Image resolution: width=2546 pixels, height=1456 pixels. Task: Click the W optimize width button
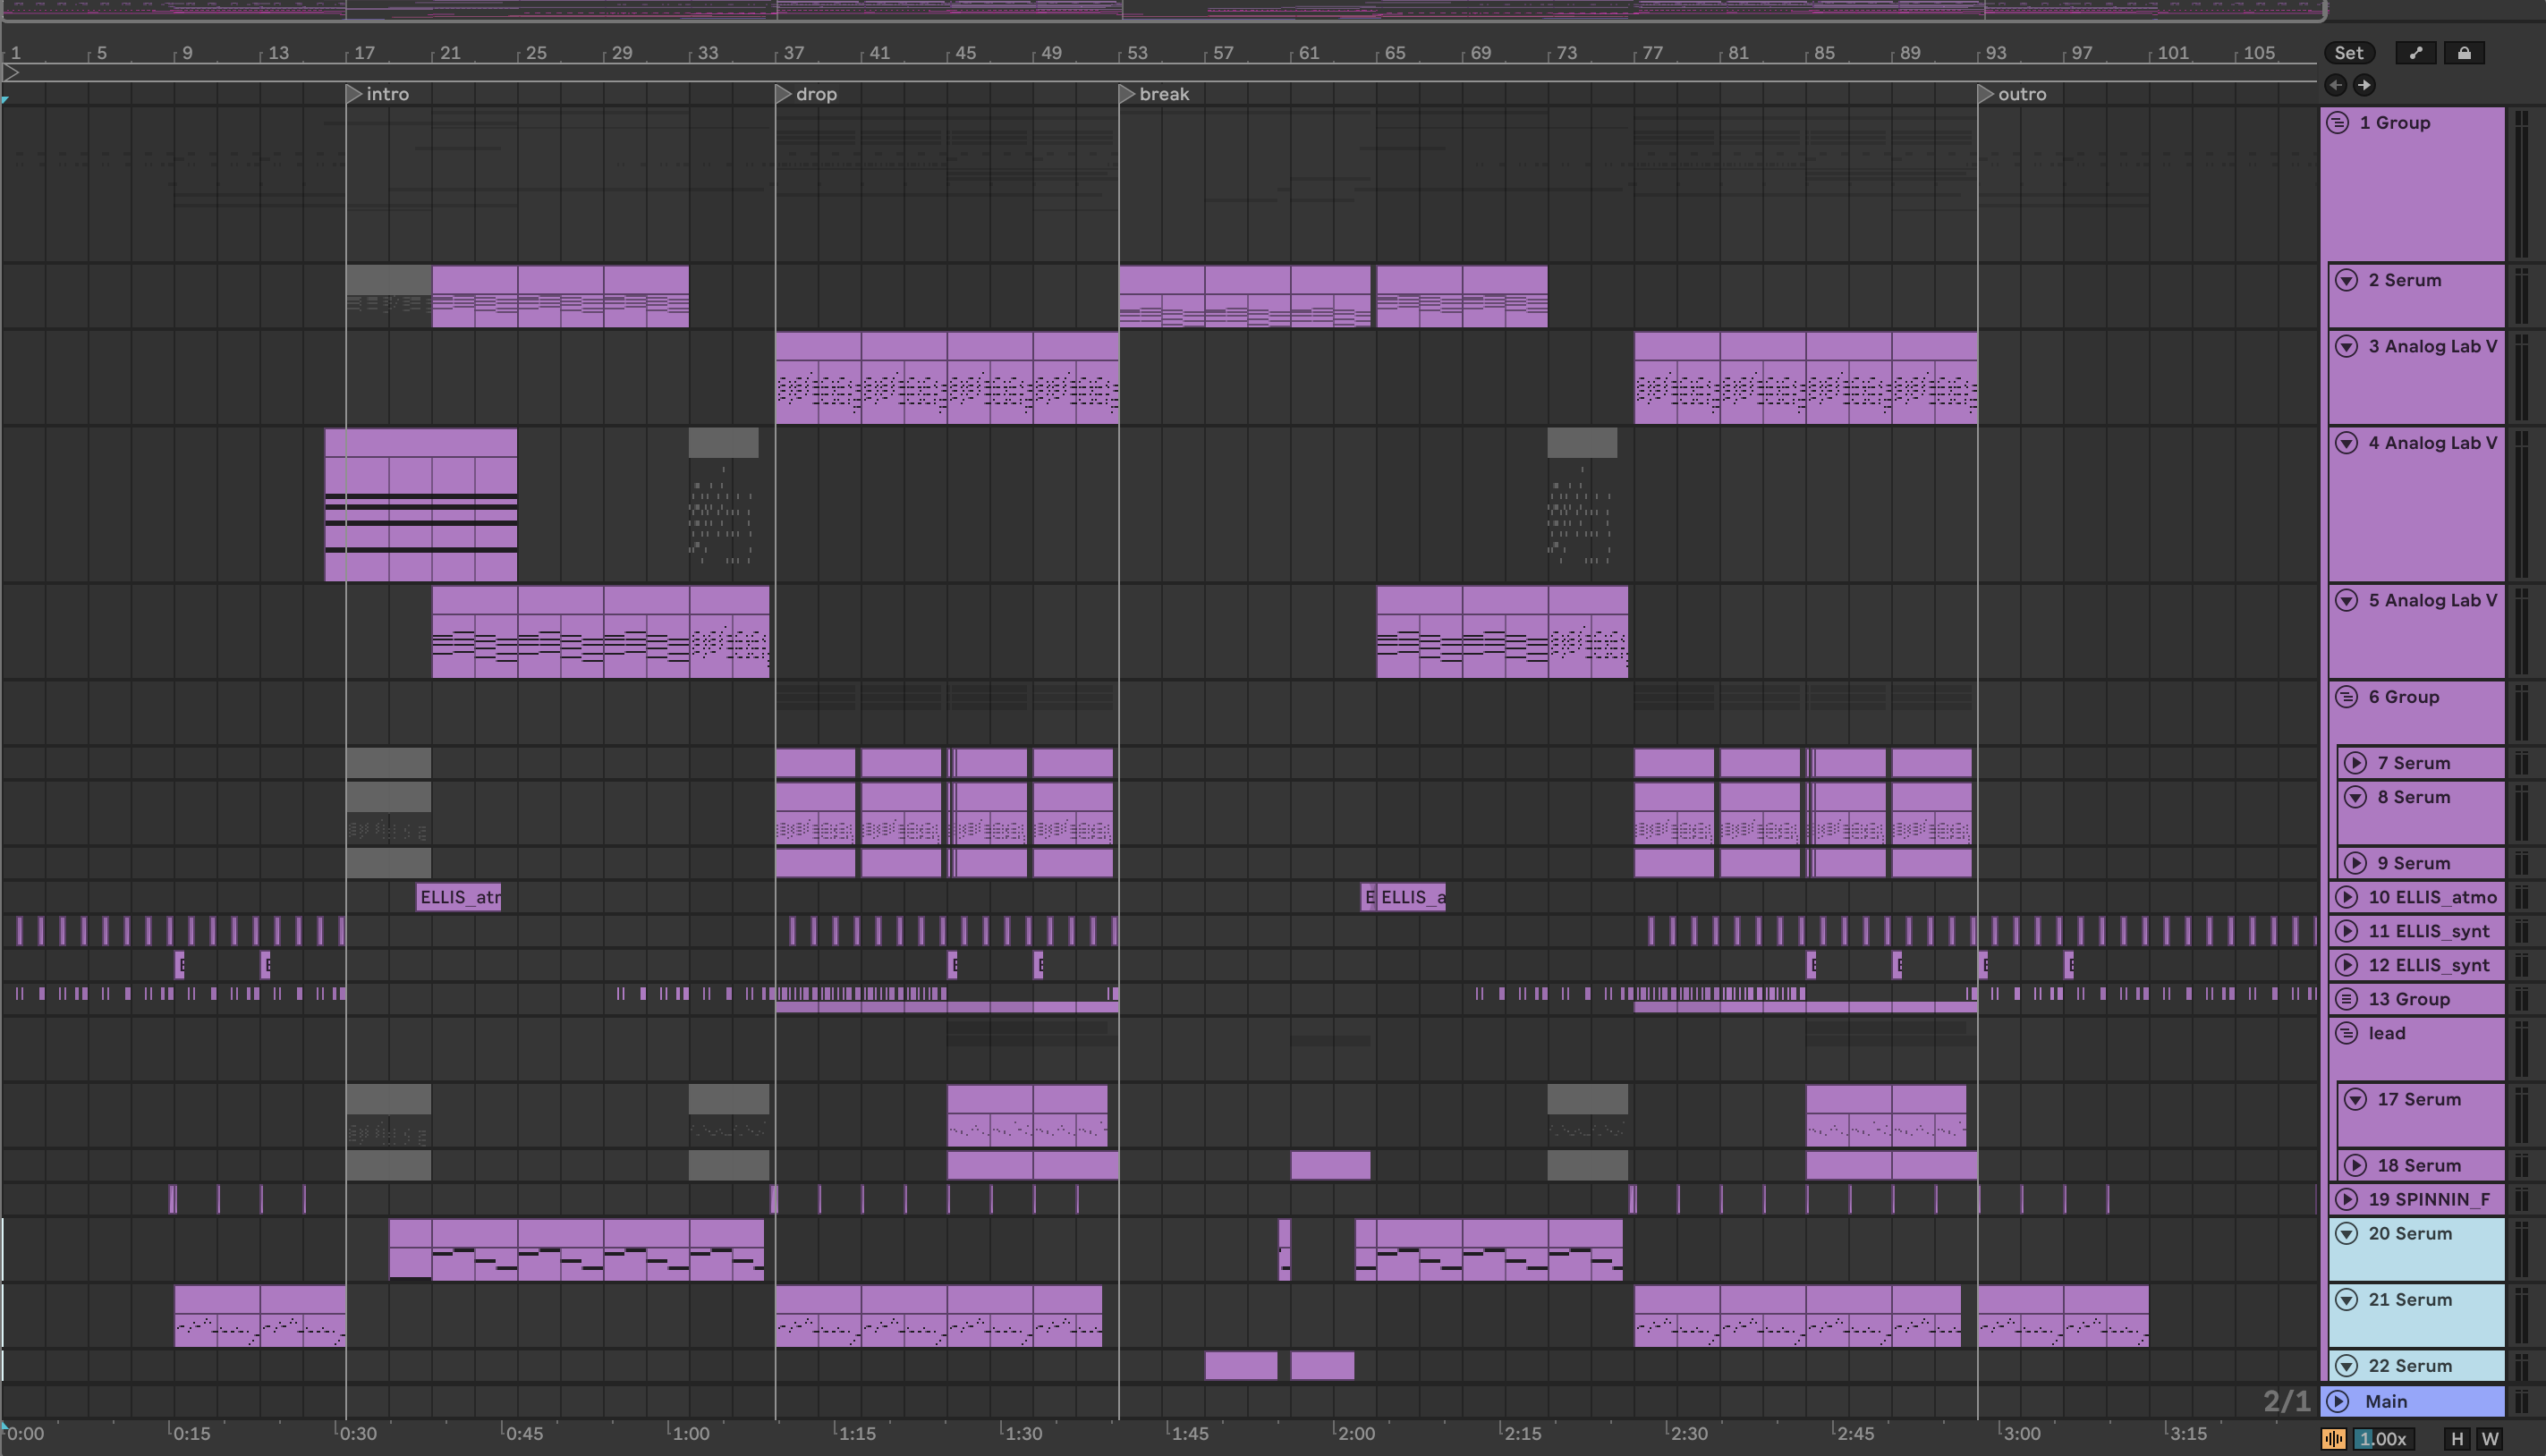[2489, 1439]
